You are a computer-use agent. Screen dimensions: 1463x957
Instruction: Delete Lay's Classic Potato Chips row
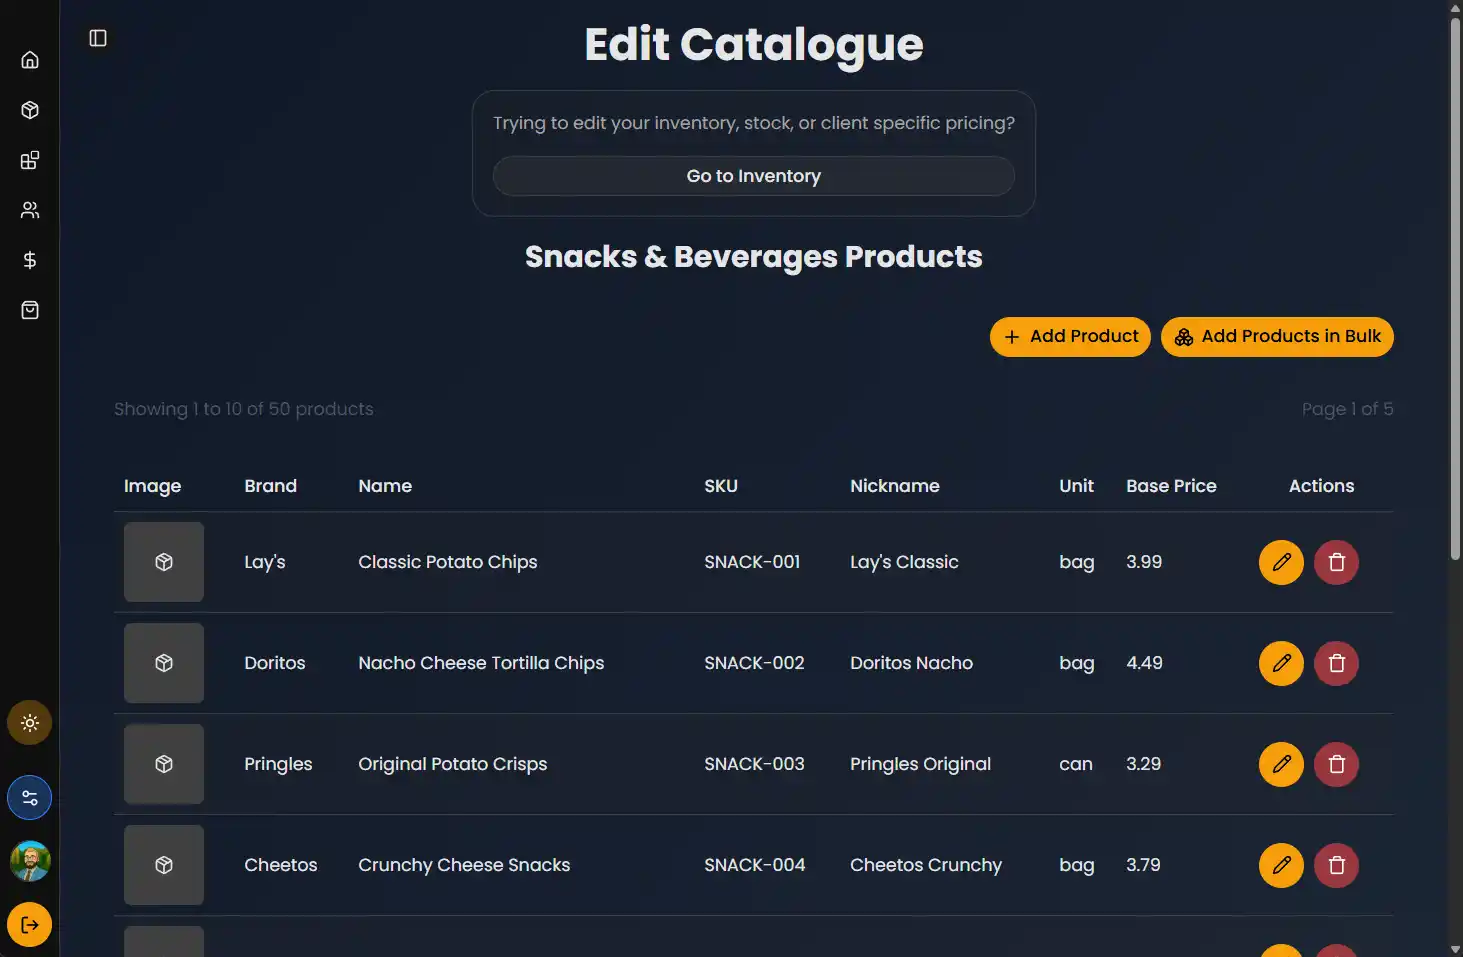point(1336,562)
